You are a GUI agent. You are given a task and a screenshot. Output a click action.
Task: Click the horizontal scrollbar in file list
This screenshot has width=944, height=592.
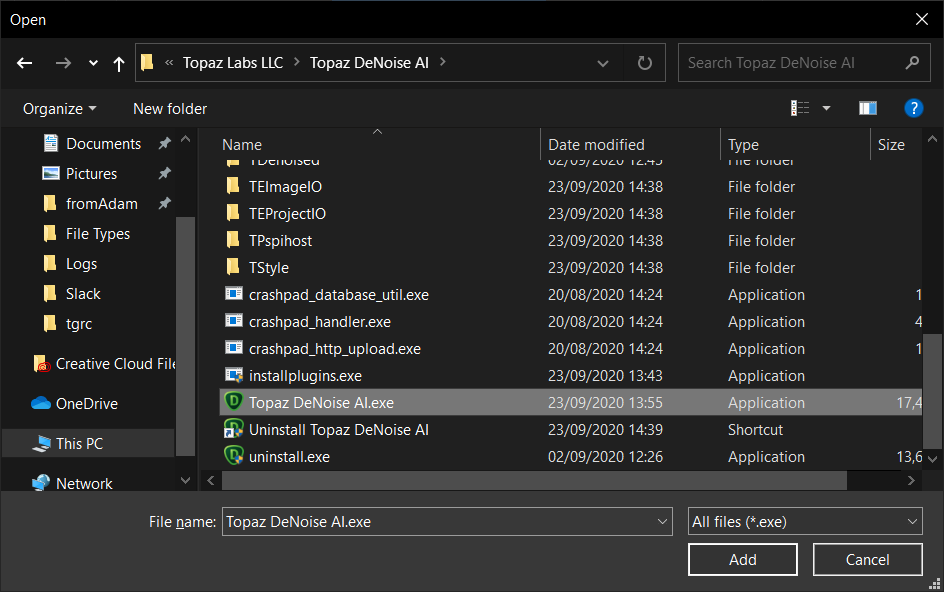click(x=534, y=481)
